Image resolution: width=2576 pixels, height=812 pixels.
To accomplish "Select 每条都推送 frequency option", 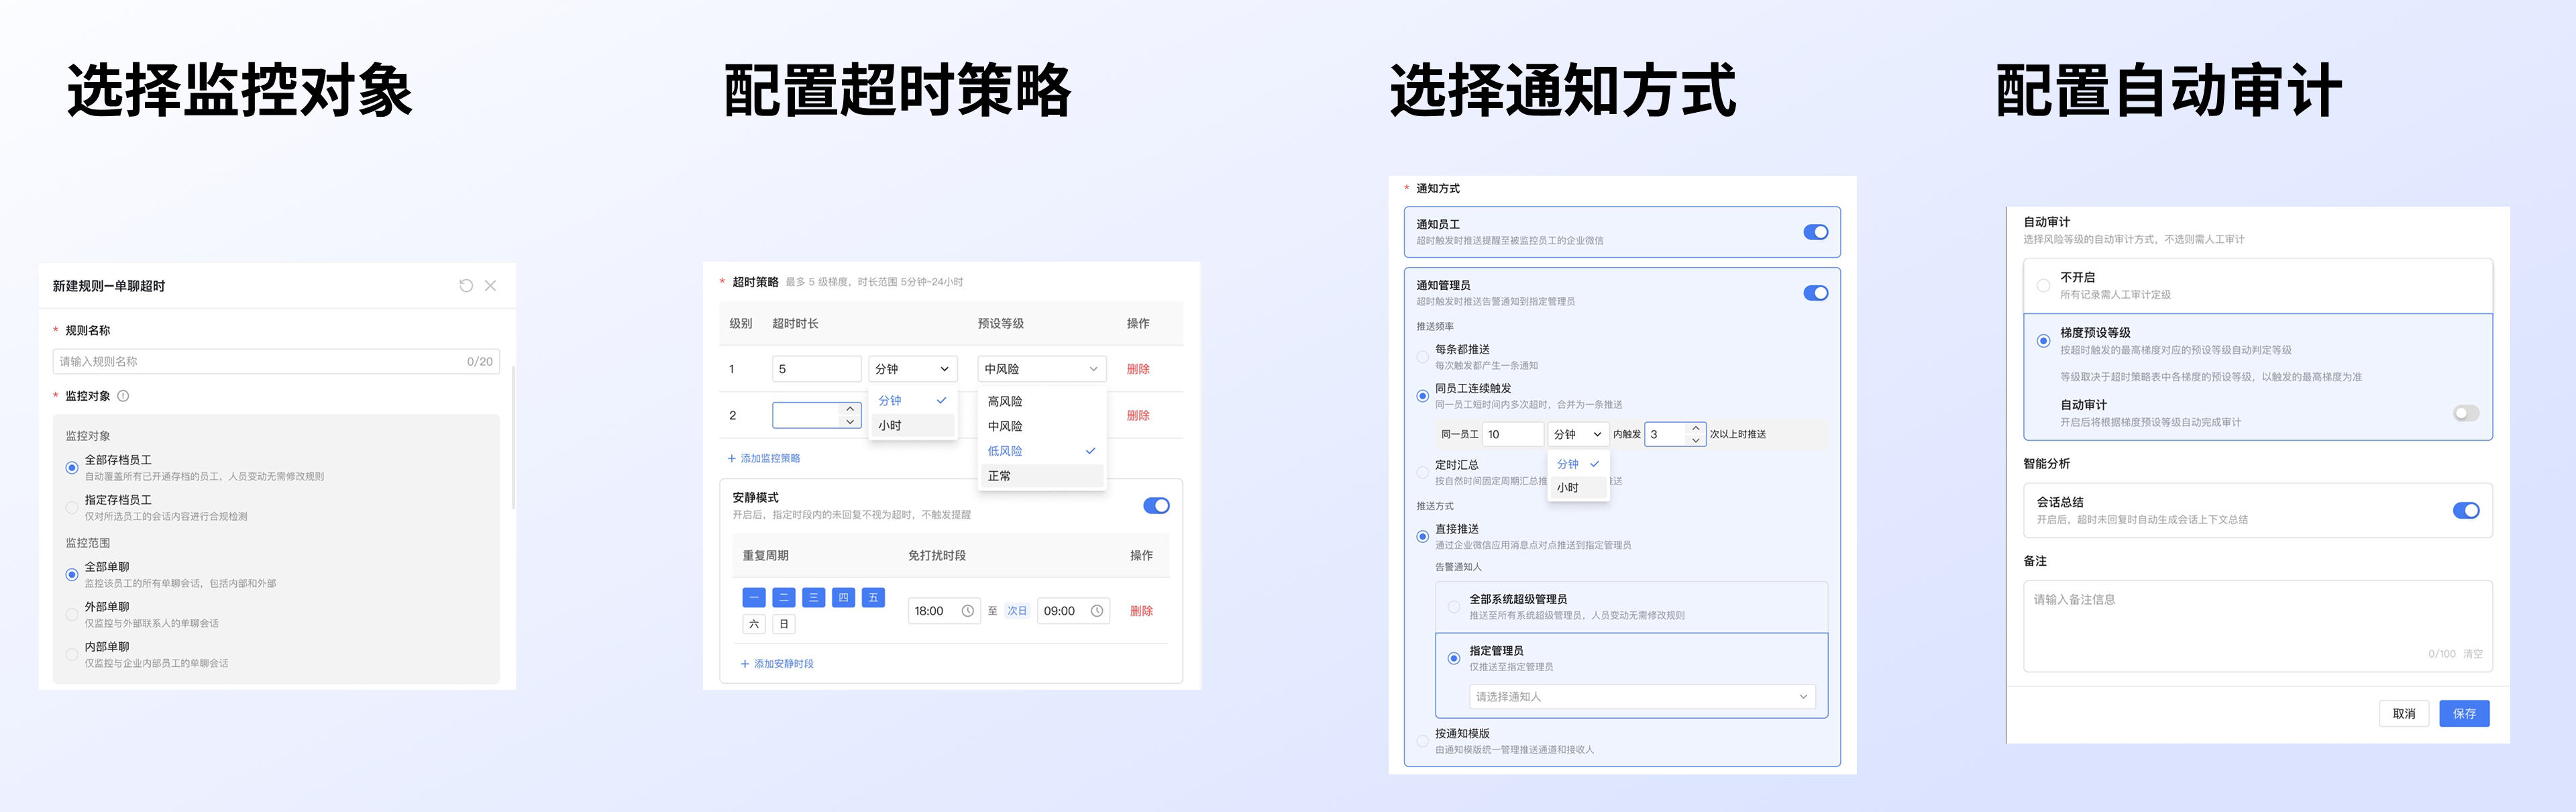I will 1422,357.
